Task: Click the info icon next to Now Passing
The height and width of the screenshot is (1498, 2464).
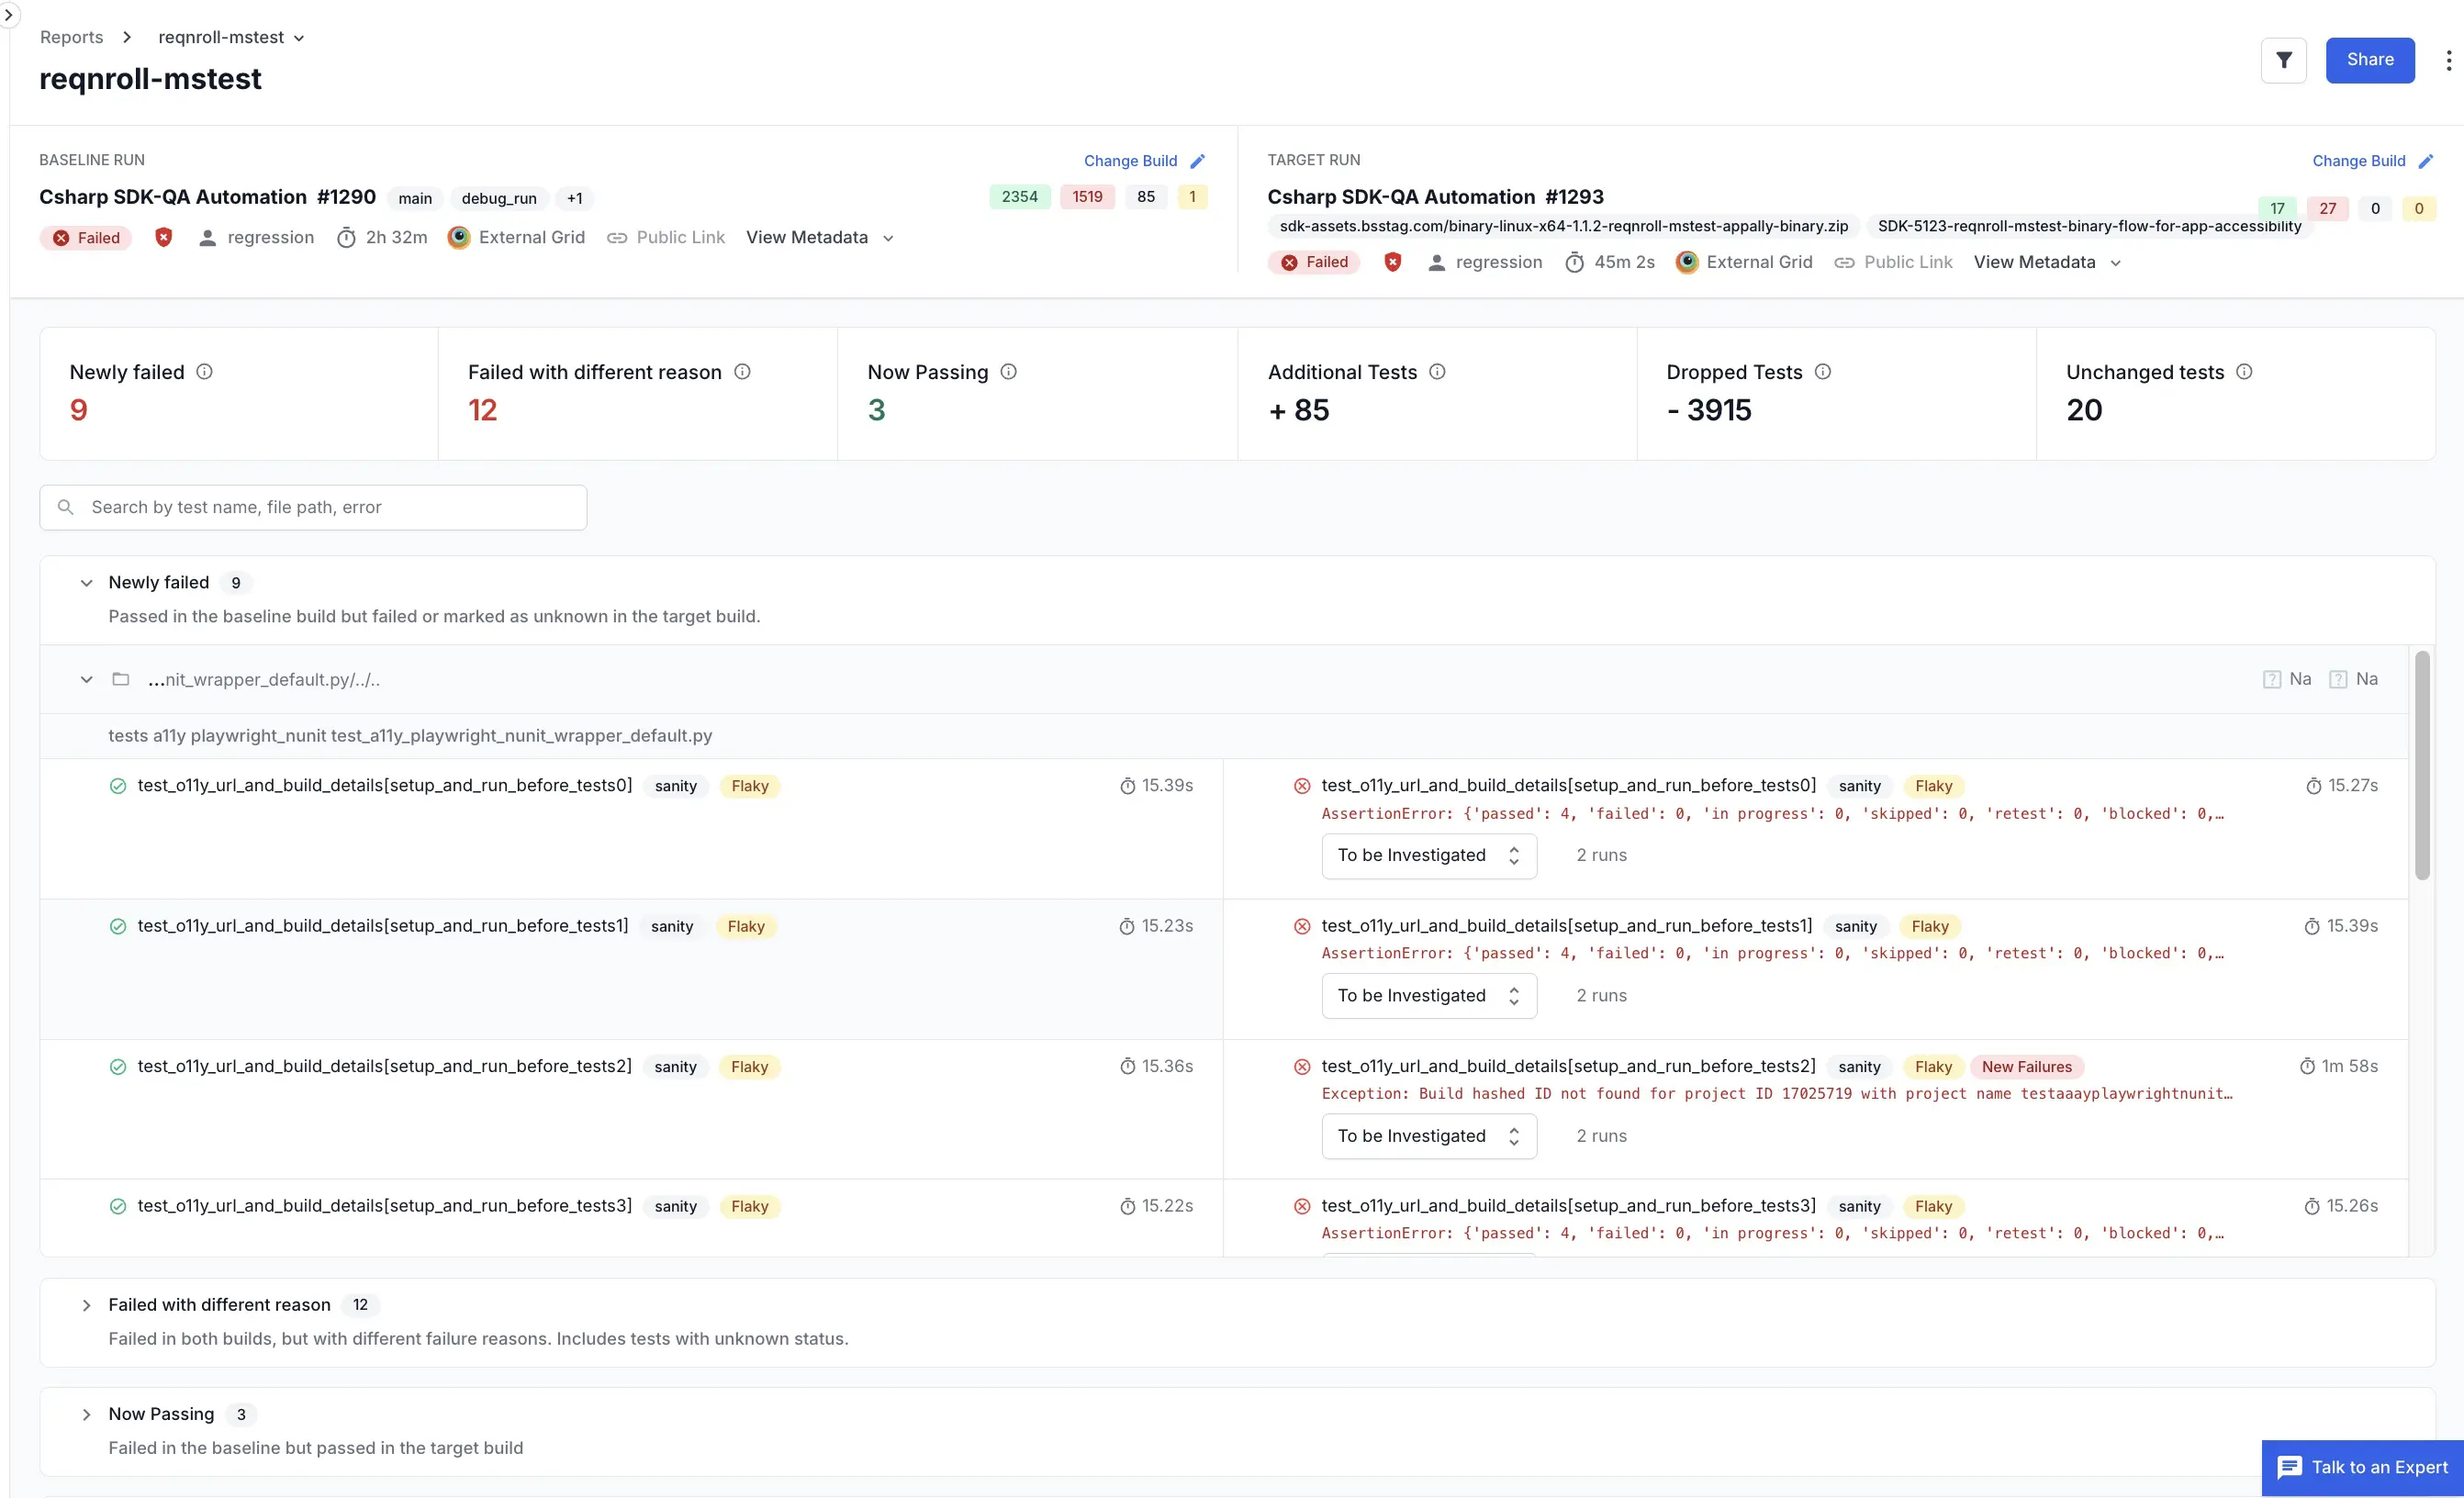Action: pyautogui.click(x=1008, y=372)
